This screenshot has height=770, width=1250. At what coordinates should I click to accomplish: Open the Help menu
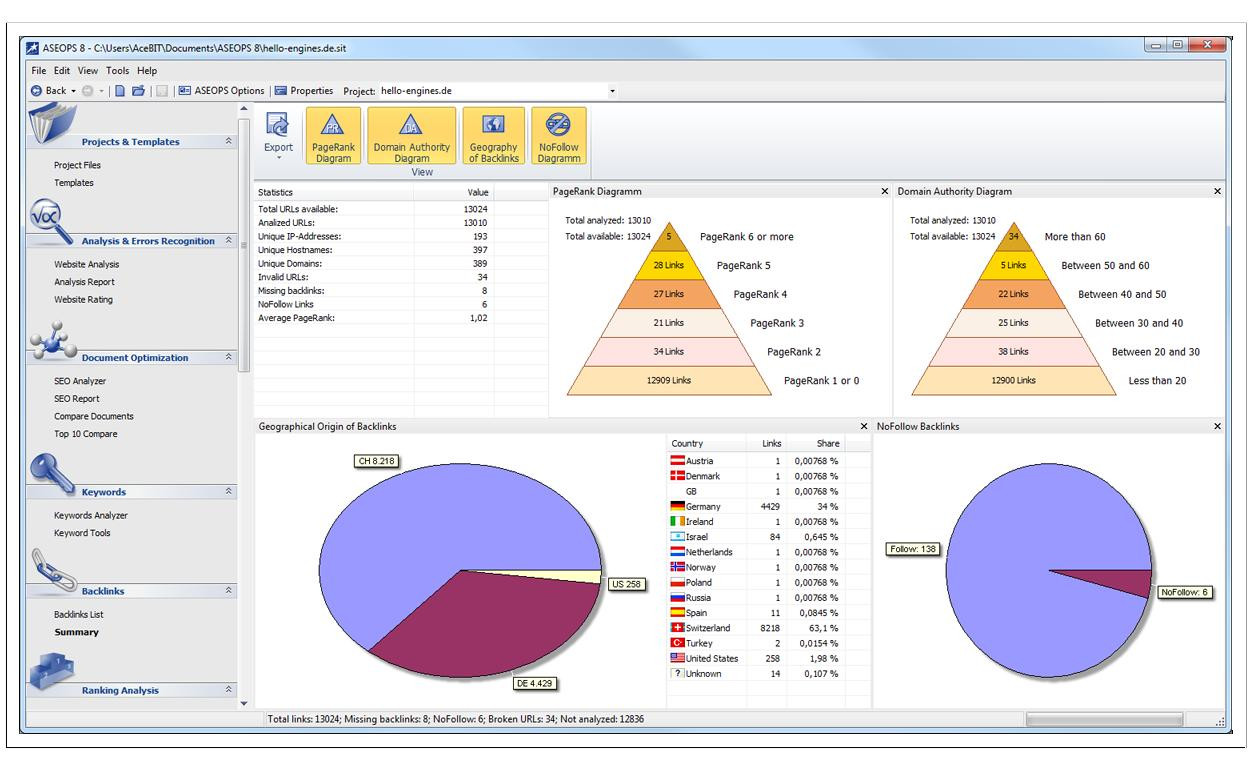pos(147,71)
